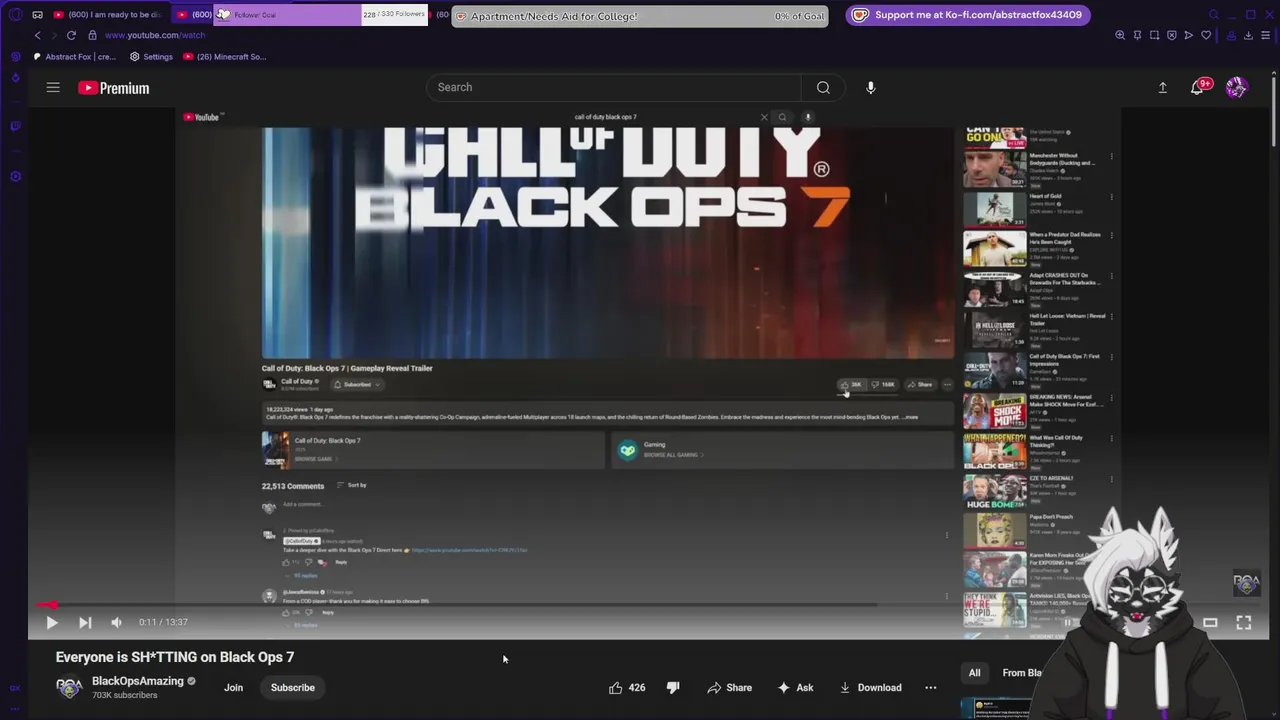Open the purple account avatar menu
The image size is (1280, 720).
(1236, 88)
